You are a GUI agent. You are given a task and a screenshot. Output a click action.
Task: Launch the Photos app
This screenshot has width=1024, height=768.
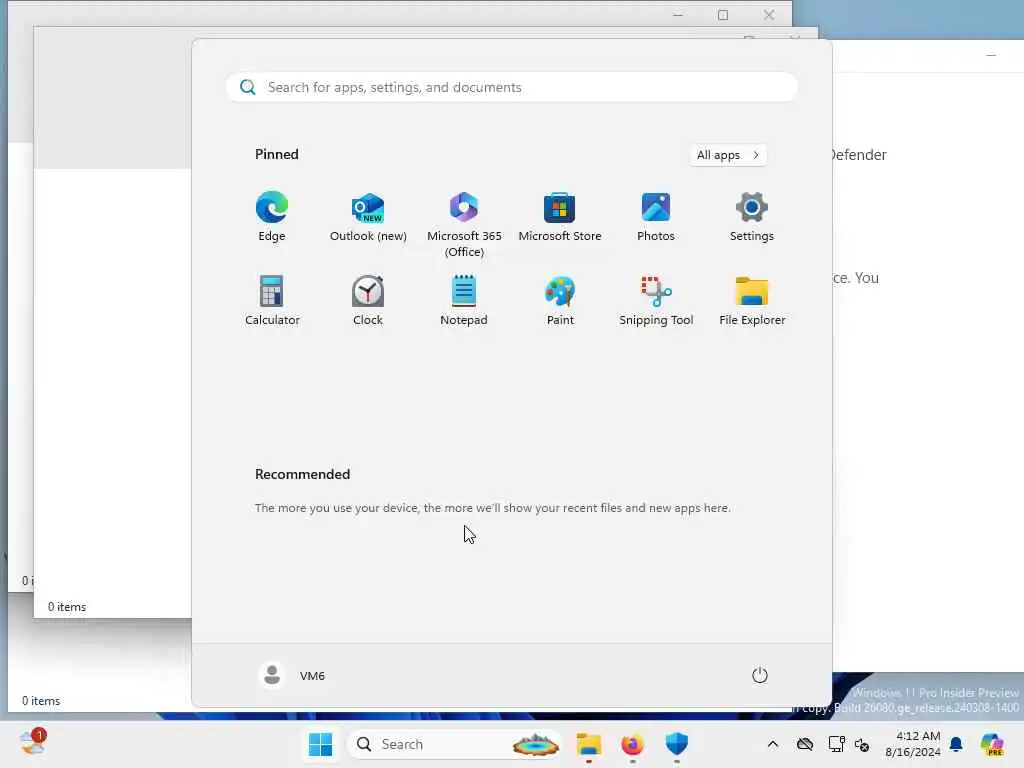(656, 217)
